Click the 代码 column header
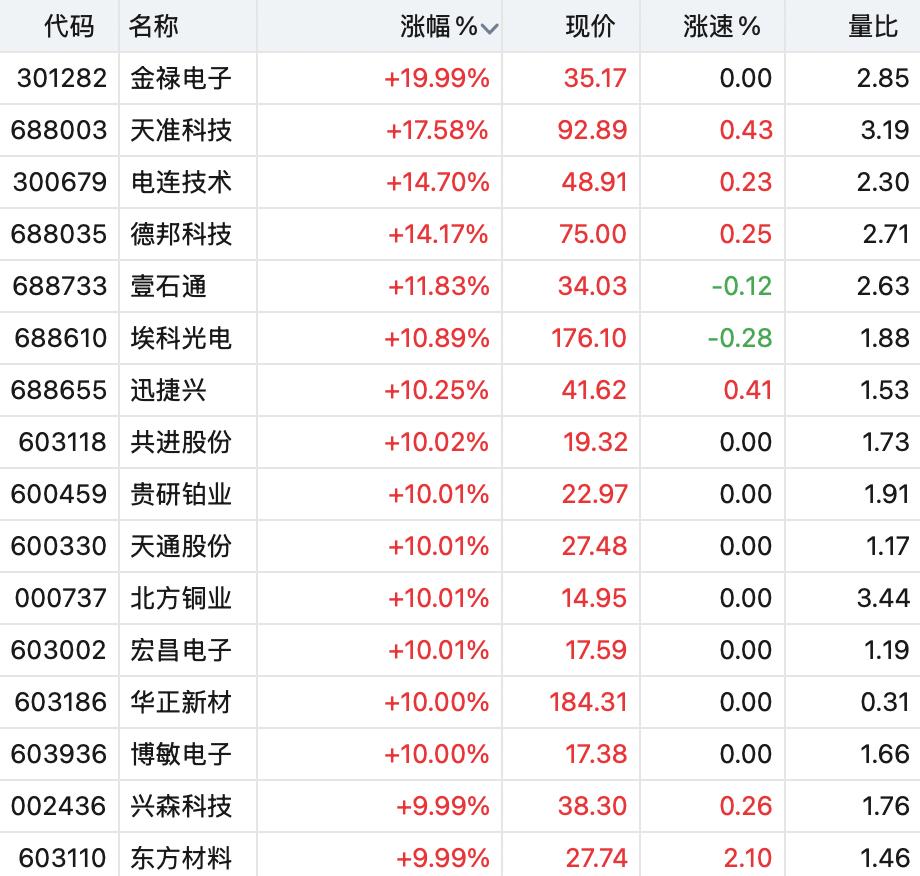Image resolution: width=920 pixels, height=876 pixels. coord(69,26)
